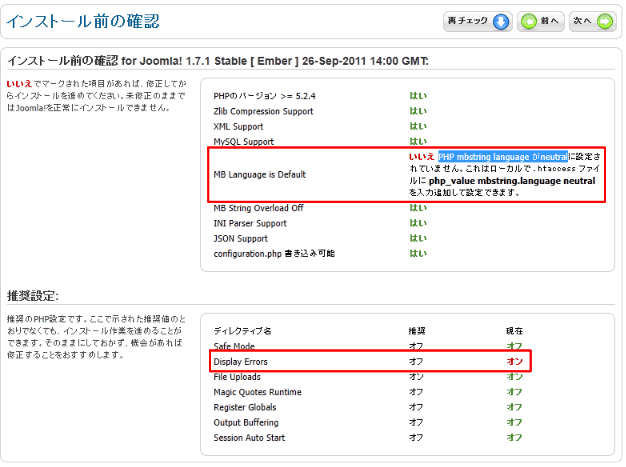Click the 'Register Globals' directive
This screenshot has width=626, height=467.
tap(245, 407)
